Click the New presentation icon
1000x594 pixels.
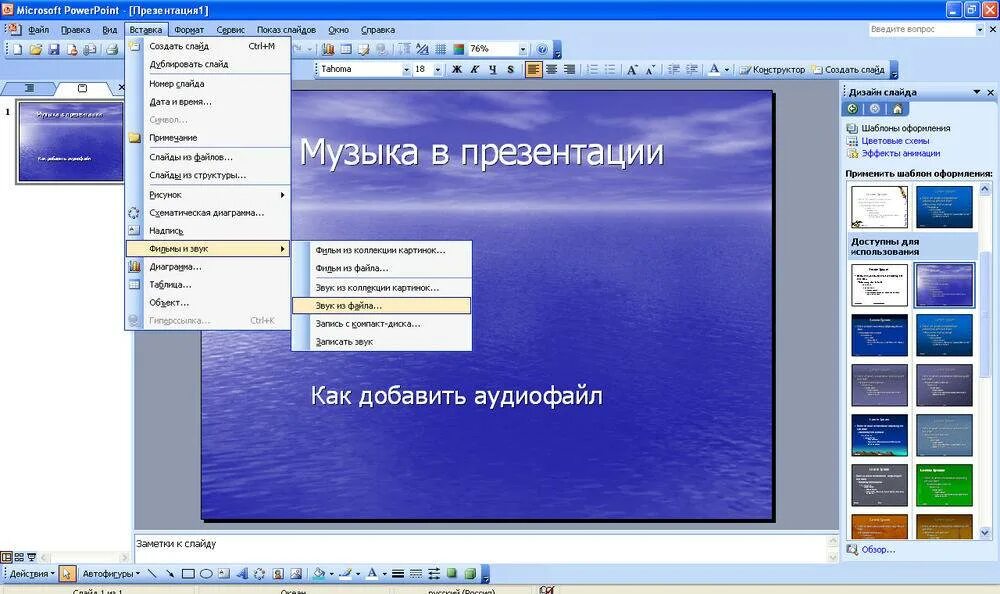(17, 49)
